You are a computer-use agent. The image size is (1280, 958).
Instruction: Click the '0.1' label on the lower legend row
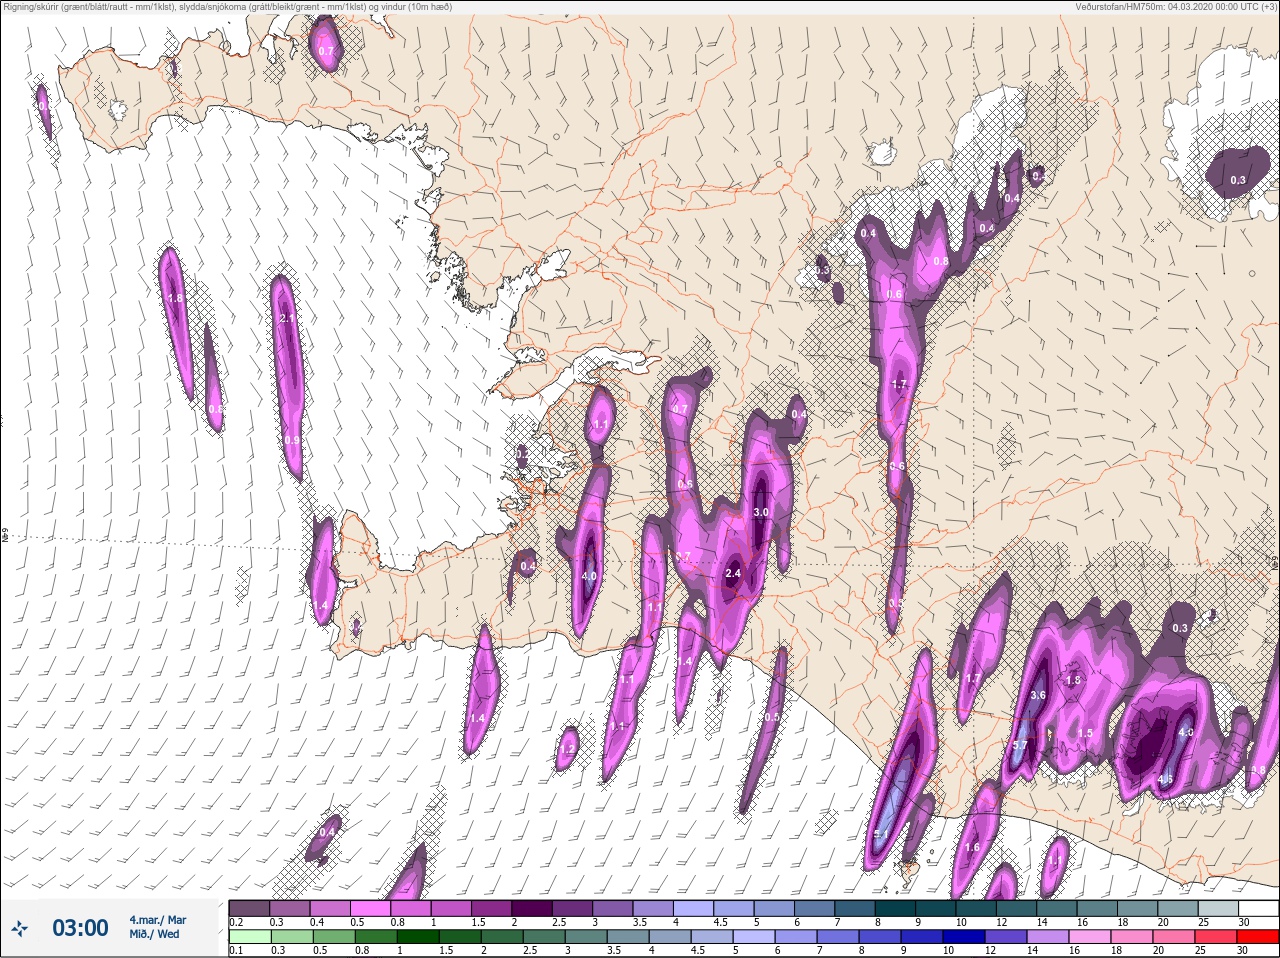pos(236,950)
